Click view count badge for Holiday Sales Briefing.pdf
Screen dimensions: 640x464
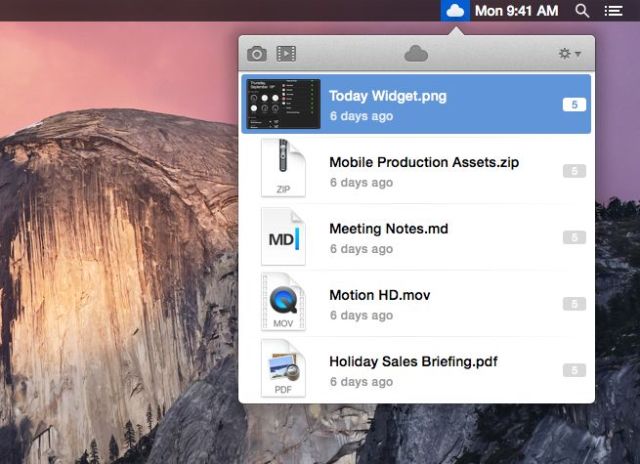[574, 370]
